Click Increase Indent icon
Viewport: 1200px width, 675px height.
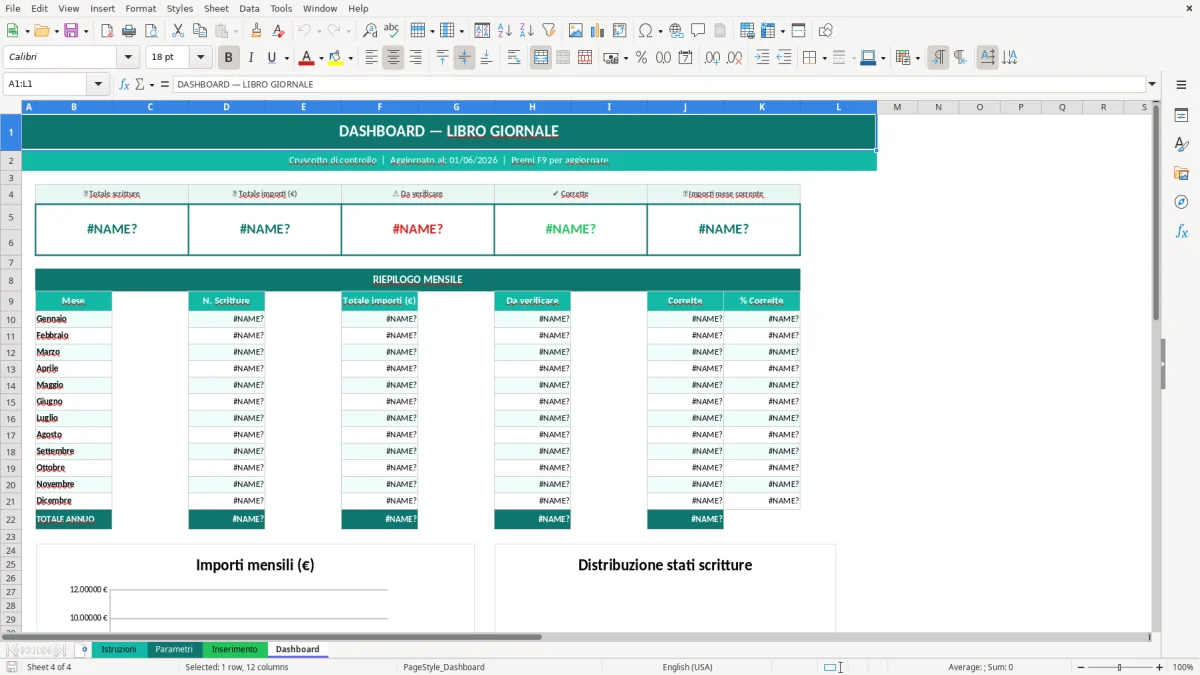tap(762, 58)
